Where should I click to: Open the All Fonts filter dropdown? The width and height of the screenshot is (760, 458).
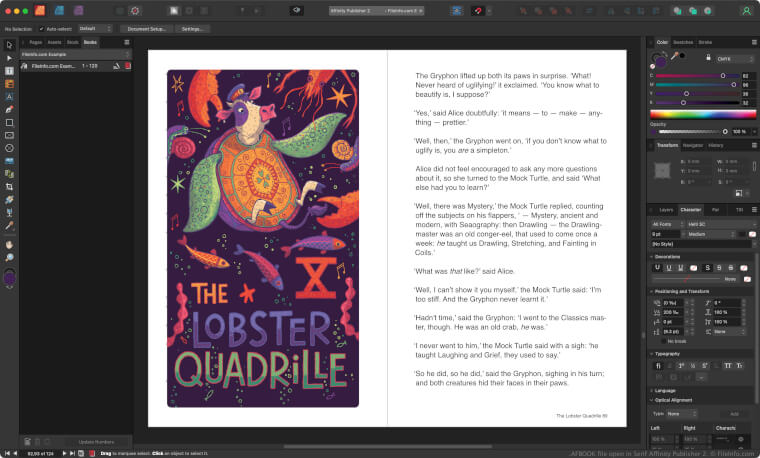coord(667,224)
